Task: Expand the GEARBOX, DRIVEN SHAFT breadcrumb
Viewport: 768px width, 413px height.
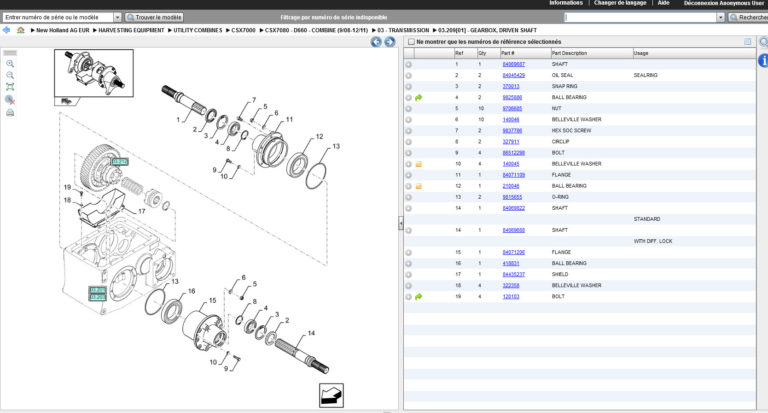Action: point(485,30)
